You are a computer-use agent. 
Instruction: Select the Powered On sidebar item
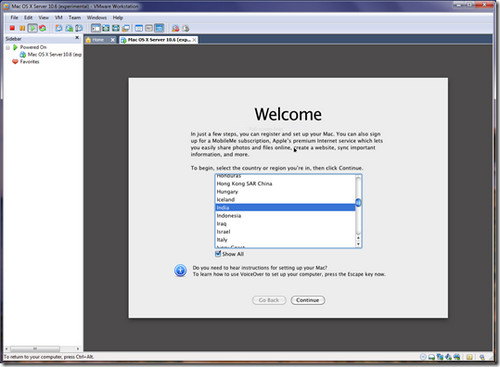(x=29, y=47)
